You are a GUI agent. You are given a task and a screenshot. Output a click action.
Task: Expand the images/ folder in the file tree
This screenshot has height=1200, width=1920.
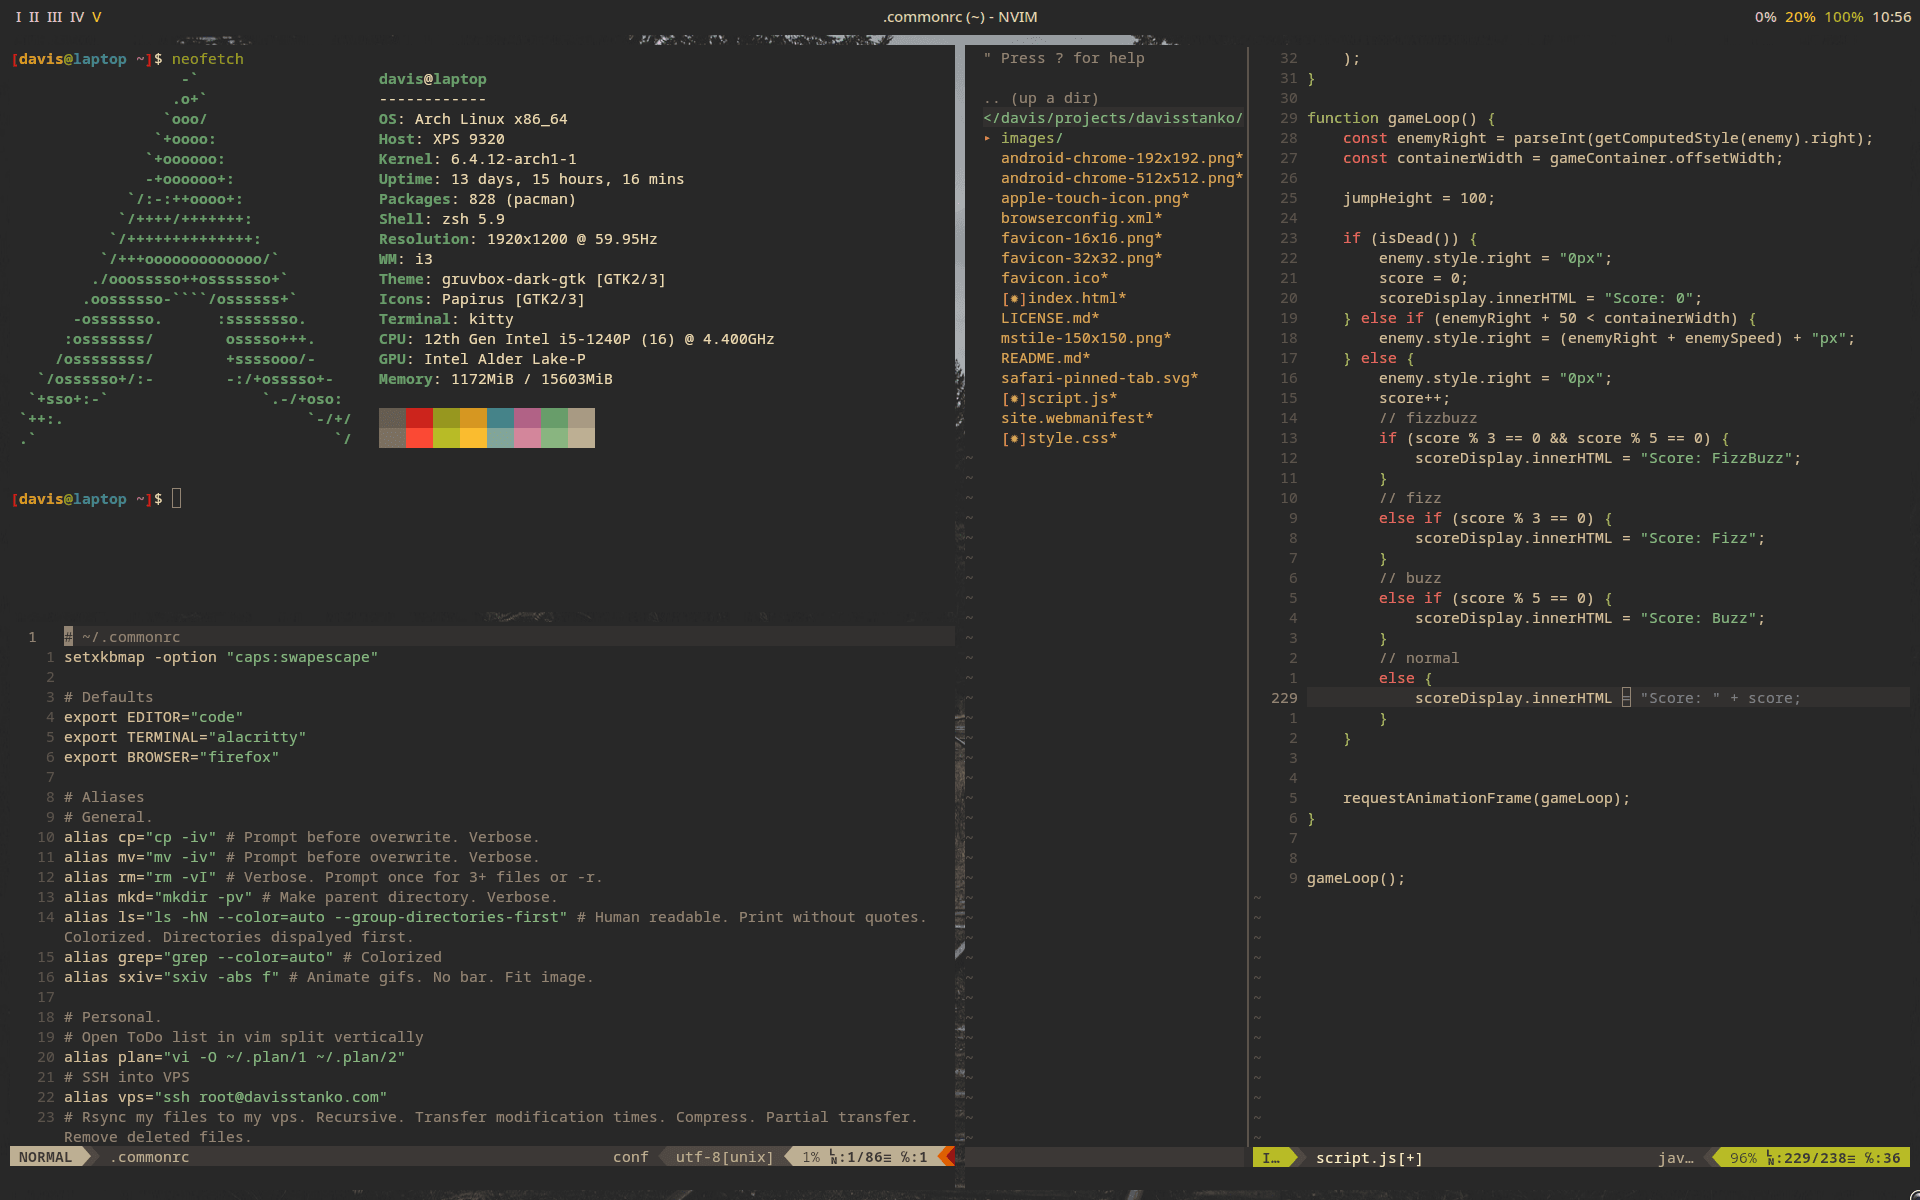pos(1030,138)
